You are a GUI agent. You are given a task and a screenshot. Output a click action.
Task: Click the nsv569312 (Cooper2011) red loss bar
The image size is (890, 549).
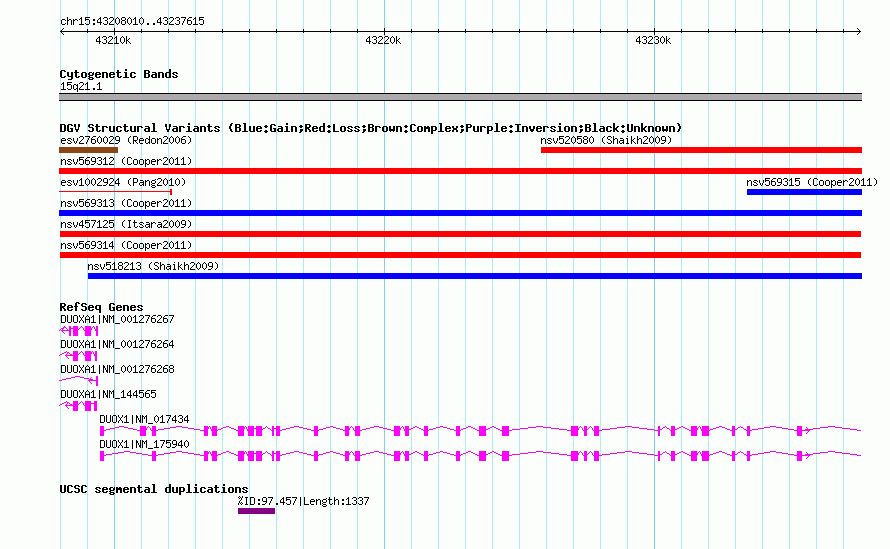[460, 171]
